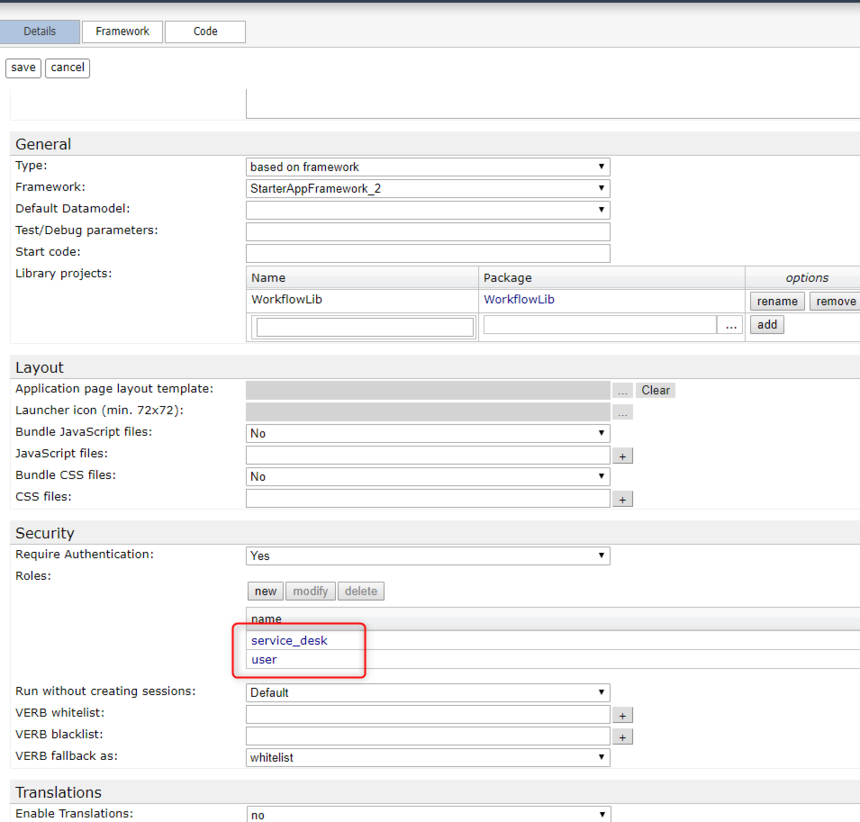Open the Type dropdown
Image resolution: width=860 pixels, height=822 pixels.
tap(427, 167)
